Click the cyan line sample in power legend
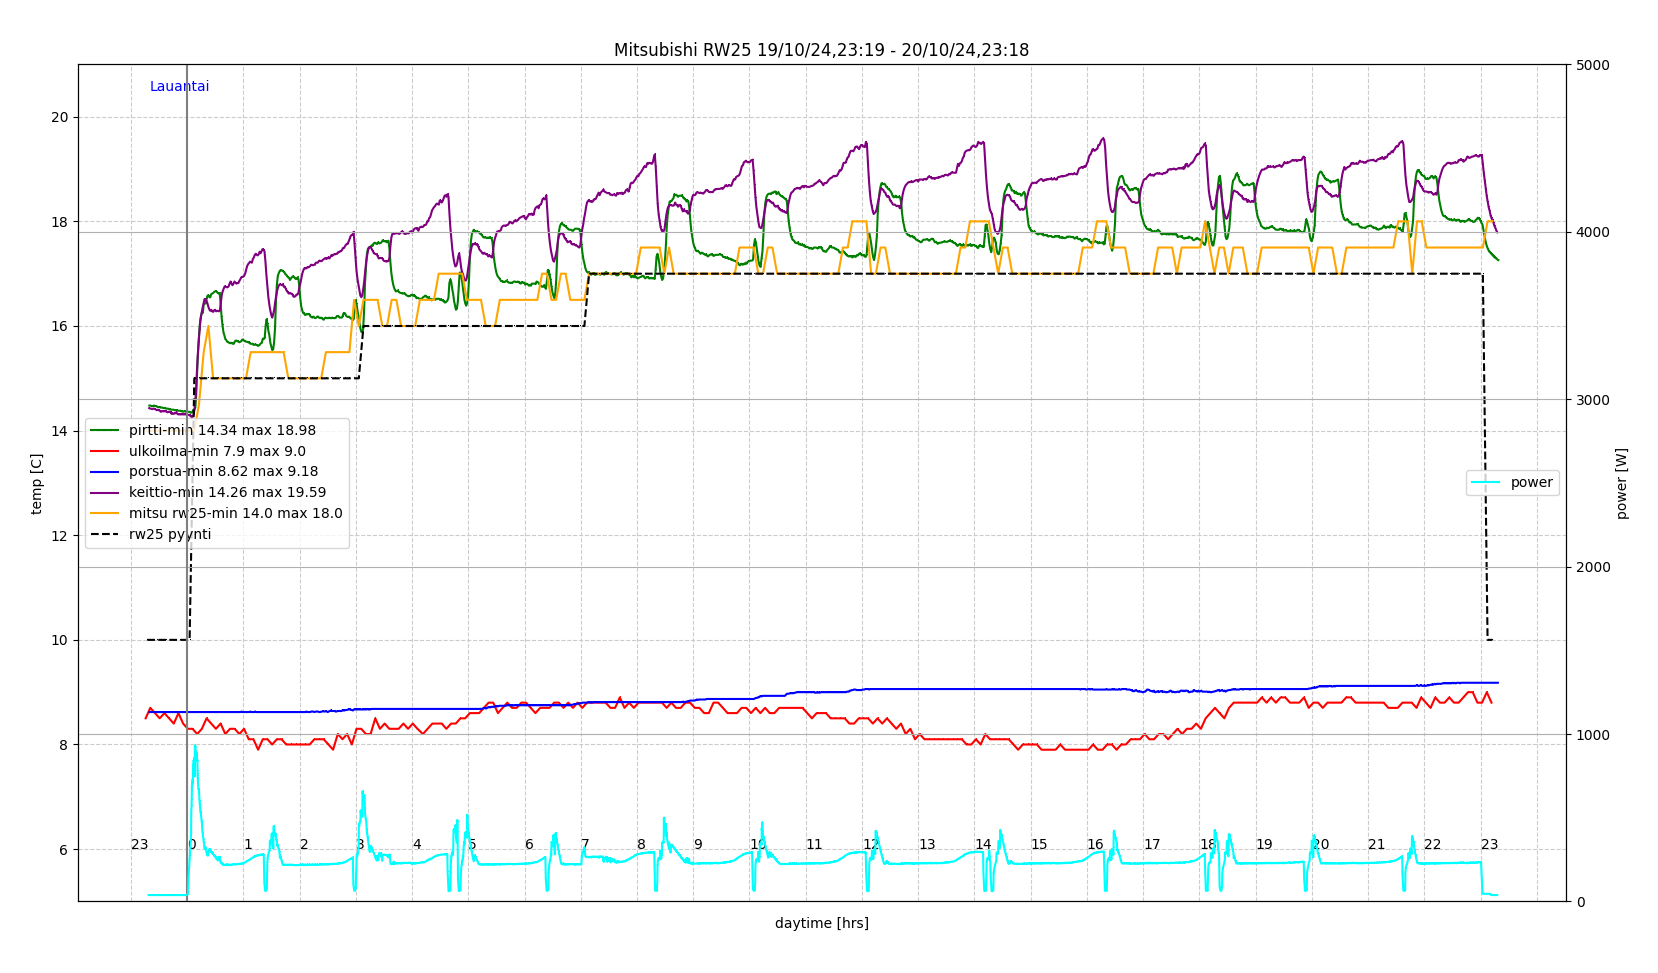Image resolution: width=1658 pixels, height=973 pixels. [1485, 483]
